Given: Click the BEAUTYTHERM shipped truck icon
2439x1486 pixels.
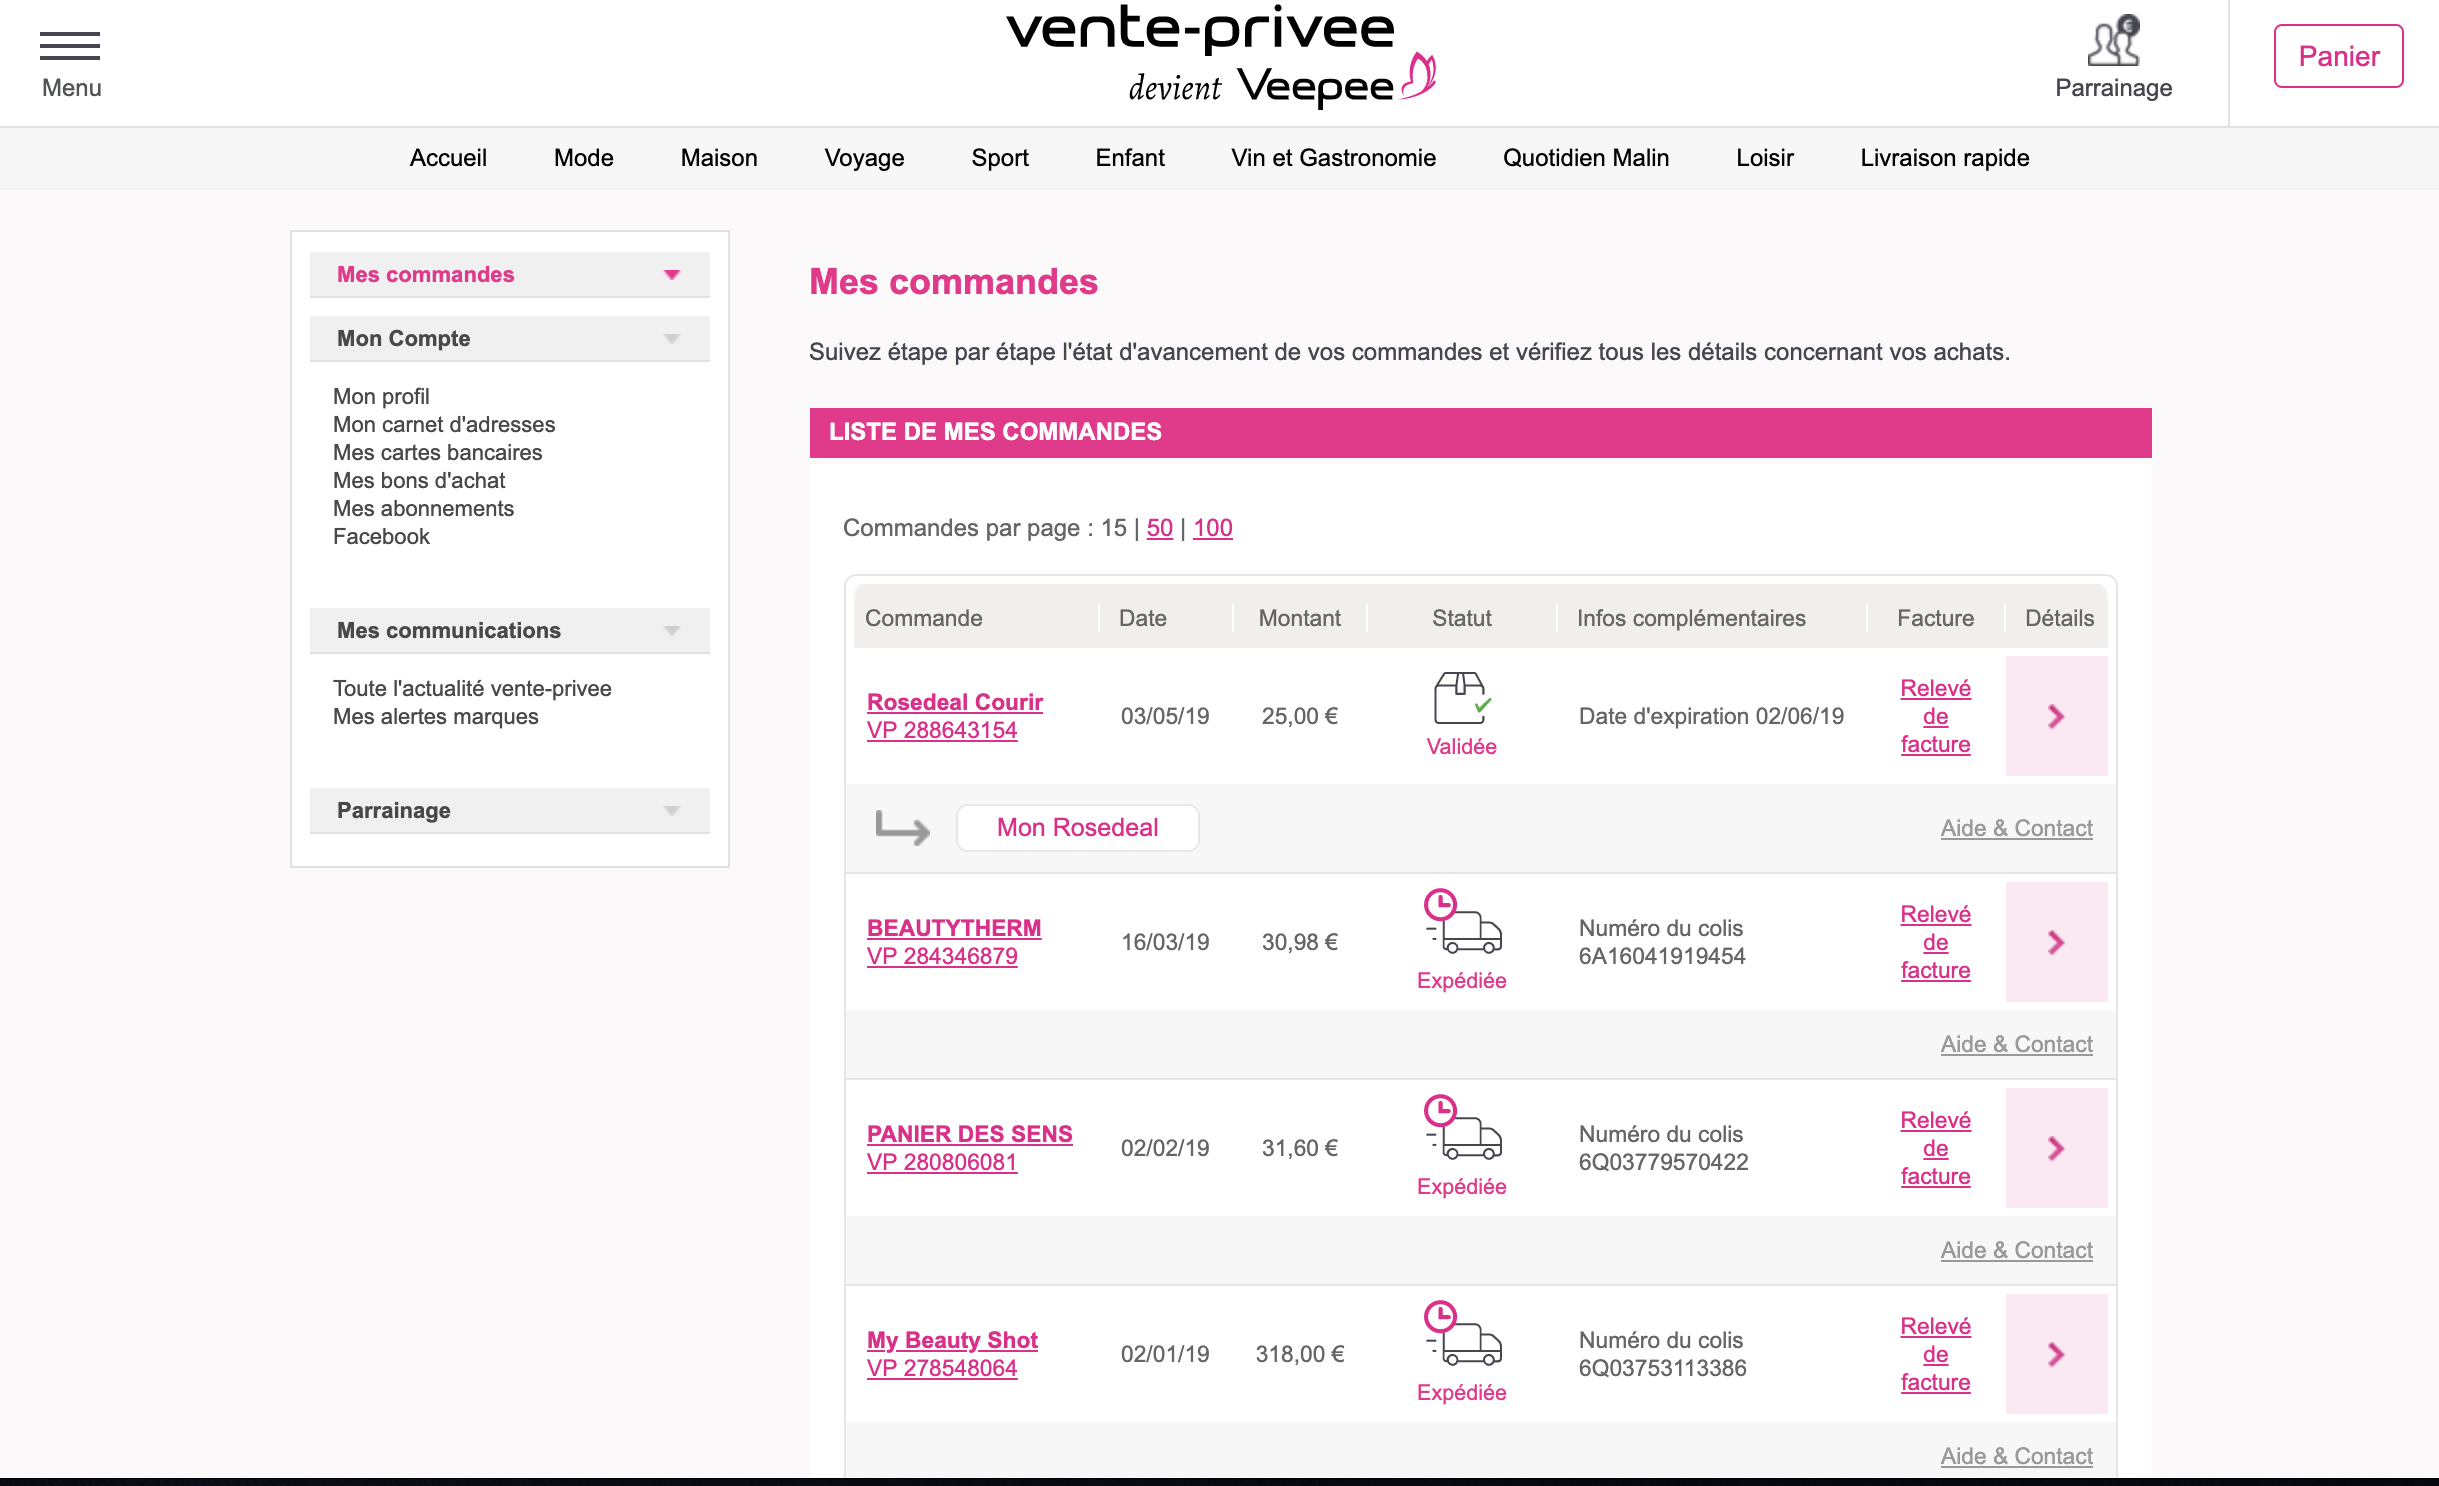Looking at the screenshot, I should point(1461,922).
